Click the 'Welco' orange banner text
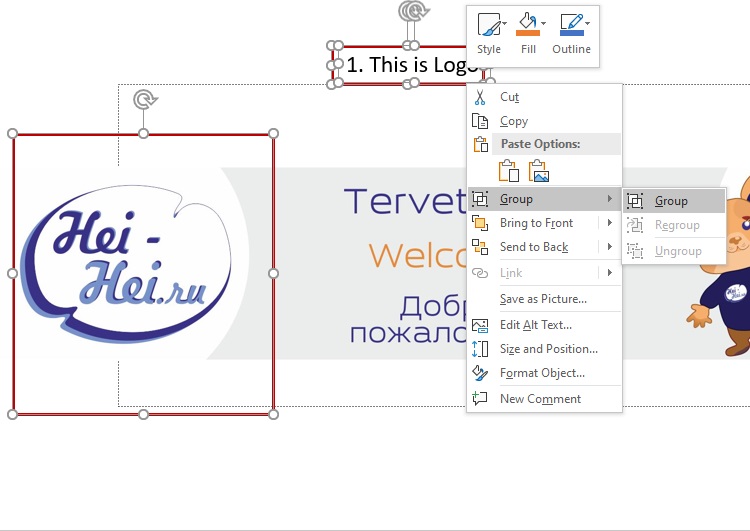 pos(417,255)
